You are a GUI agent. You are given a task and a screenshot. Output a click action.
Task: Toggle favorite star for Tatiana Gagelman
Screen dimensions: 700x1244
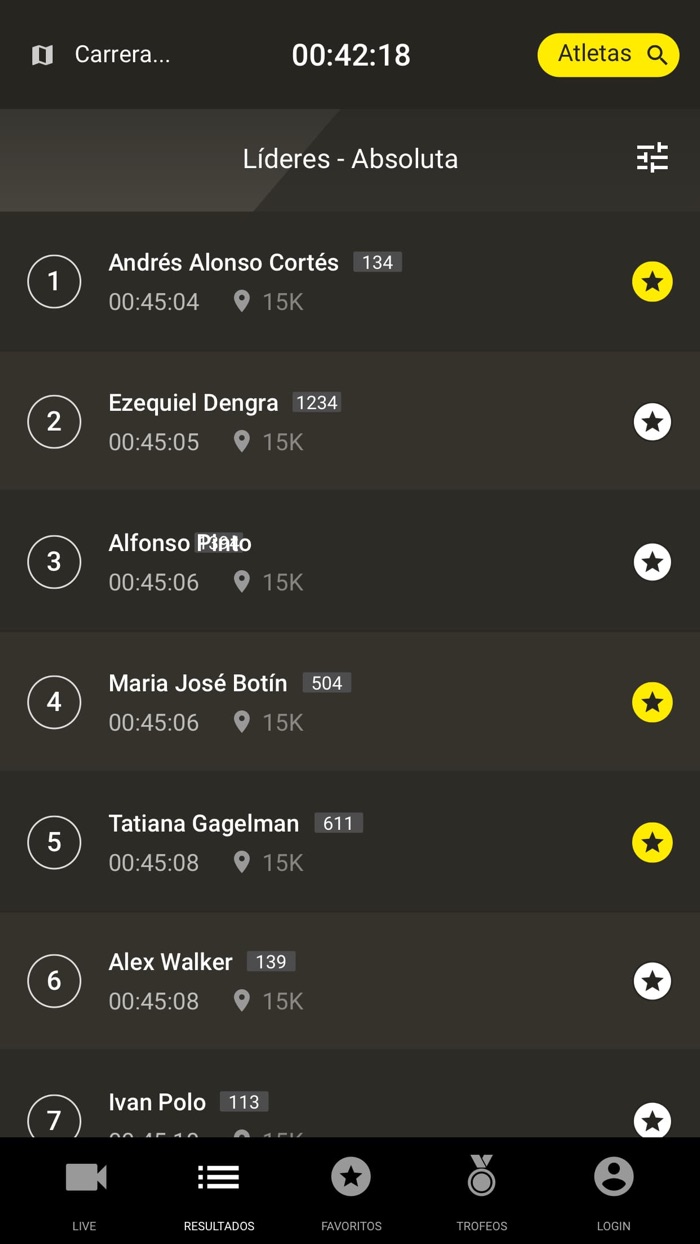coord(652,842)
